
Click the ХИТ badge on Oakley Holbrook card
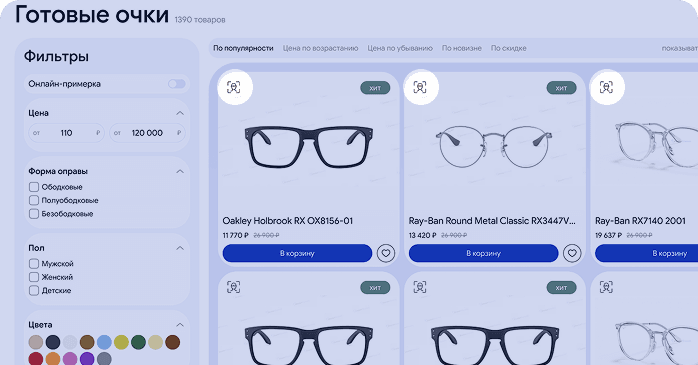click(x=375, y=88)
